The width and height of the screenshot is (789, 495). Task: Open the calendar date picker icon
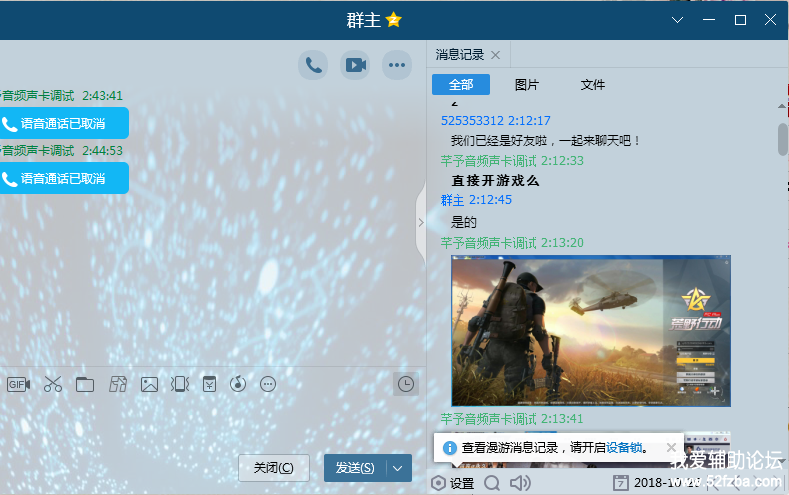click(620, 483)
